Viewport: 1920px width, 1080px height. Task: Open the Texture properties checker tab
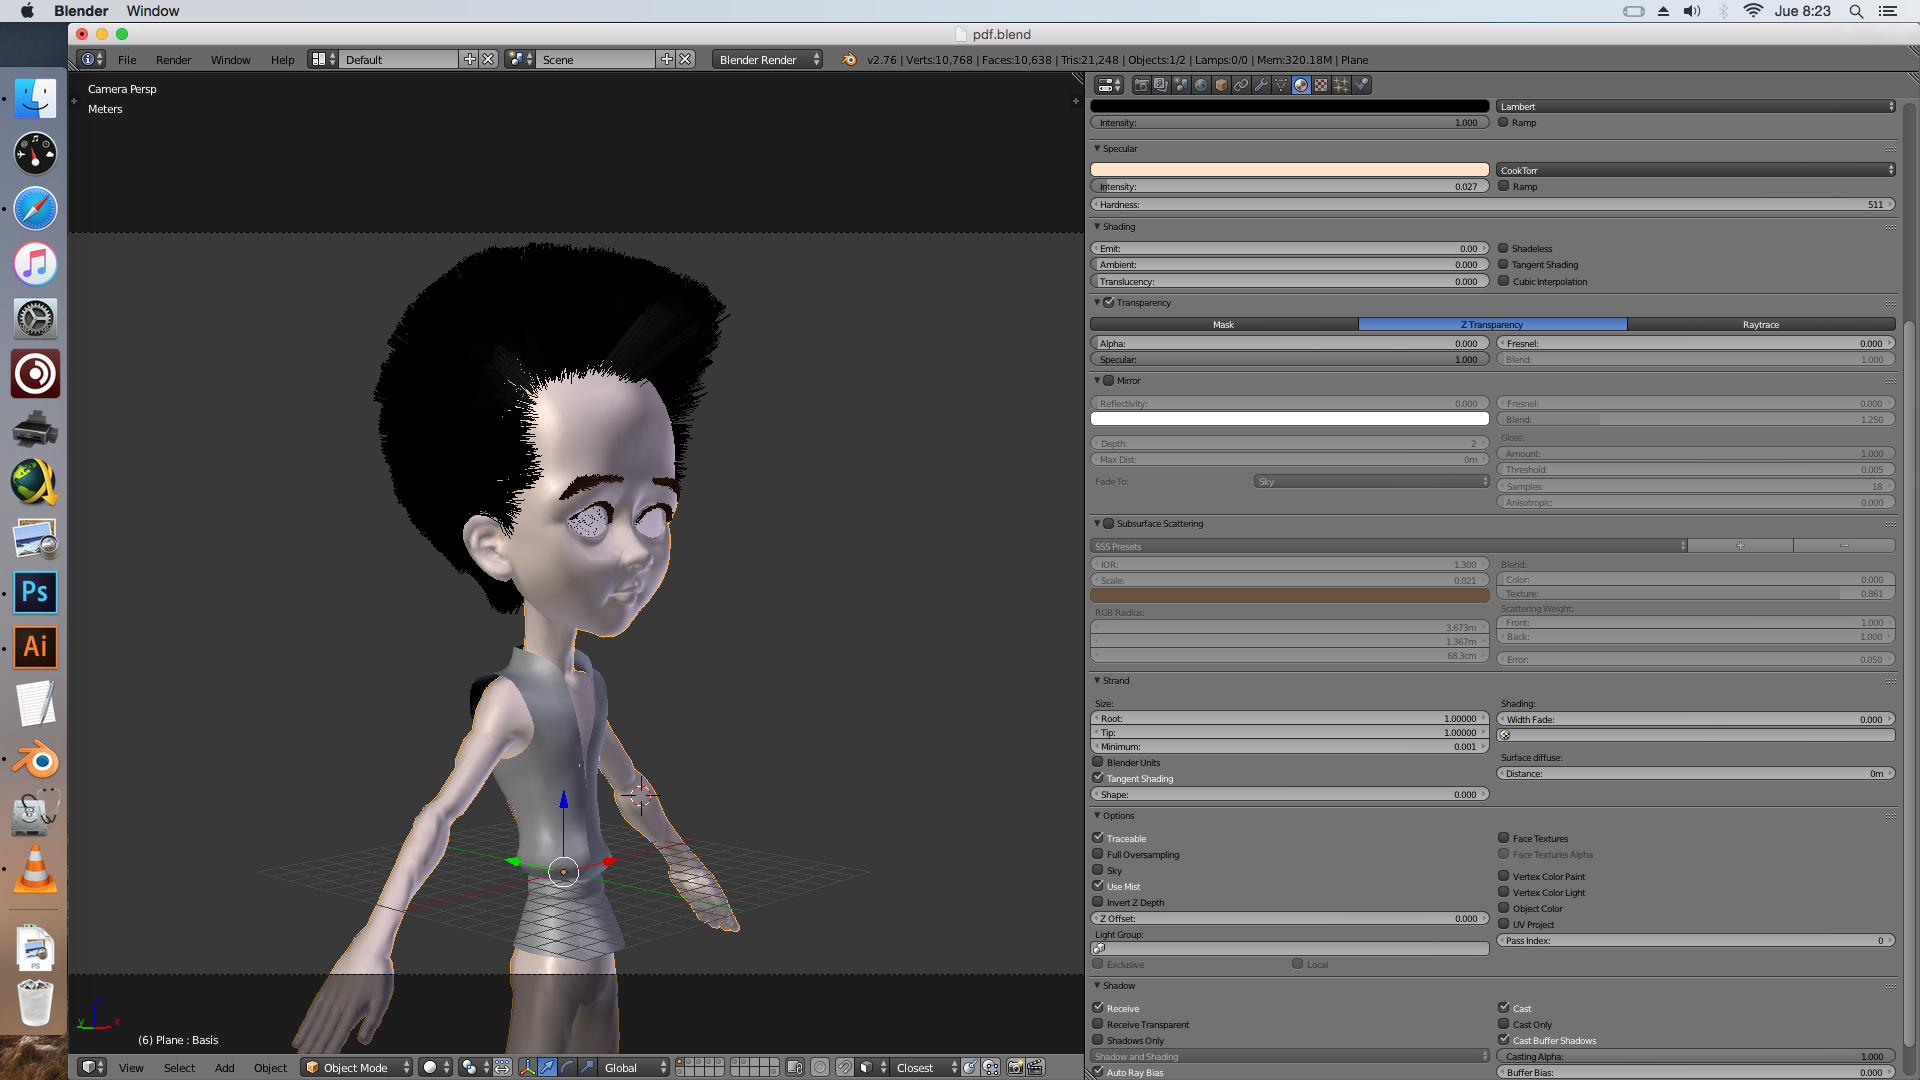[x=1321, y=85]
